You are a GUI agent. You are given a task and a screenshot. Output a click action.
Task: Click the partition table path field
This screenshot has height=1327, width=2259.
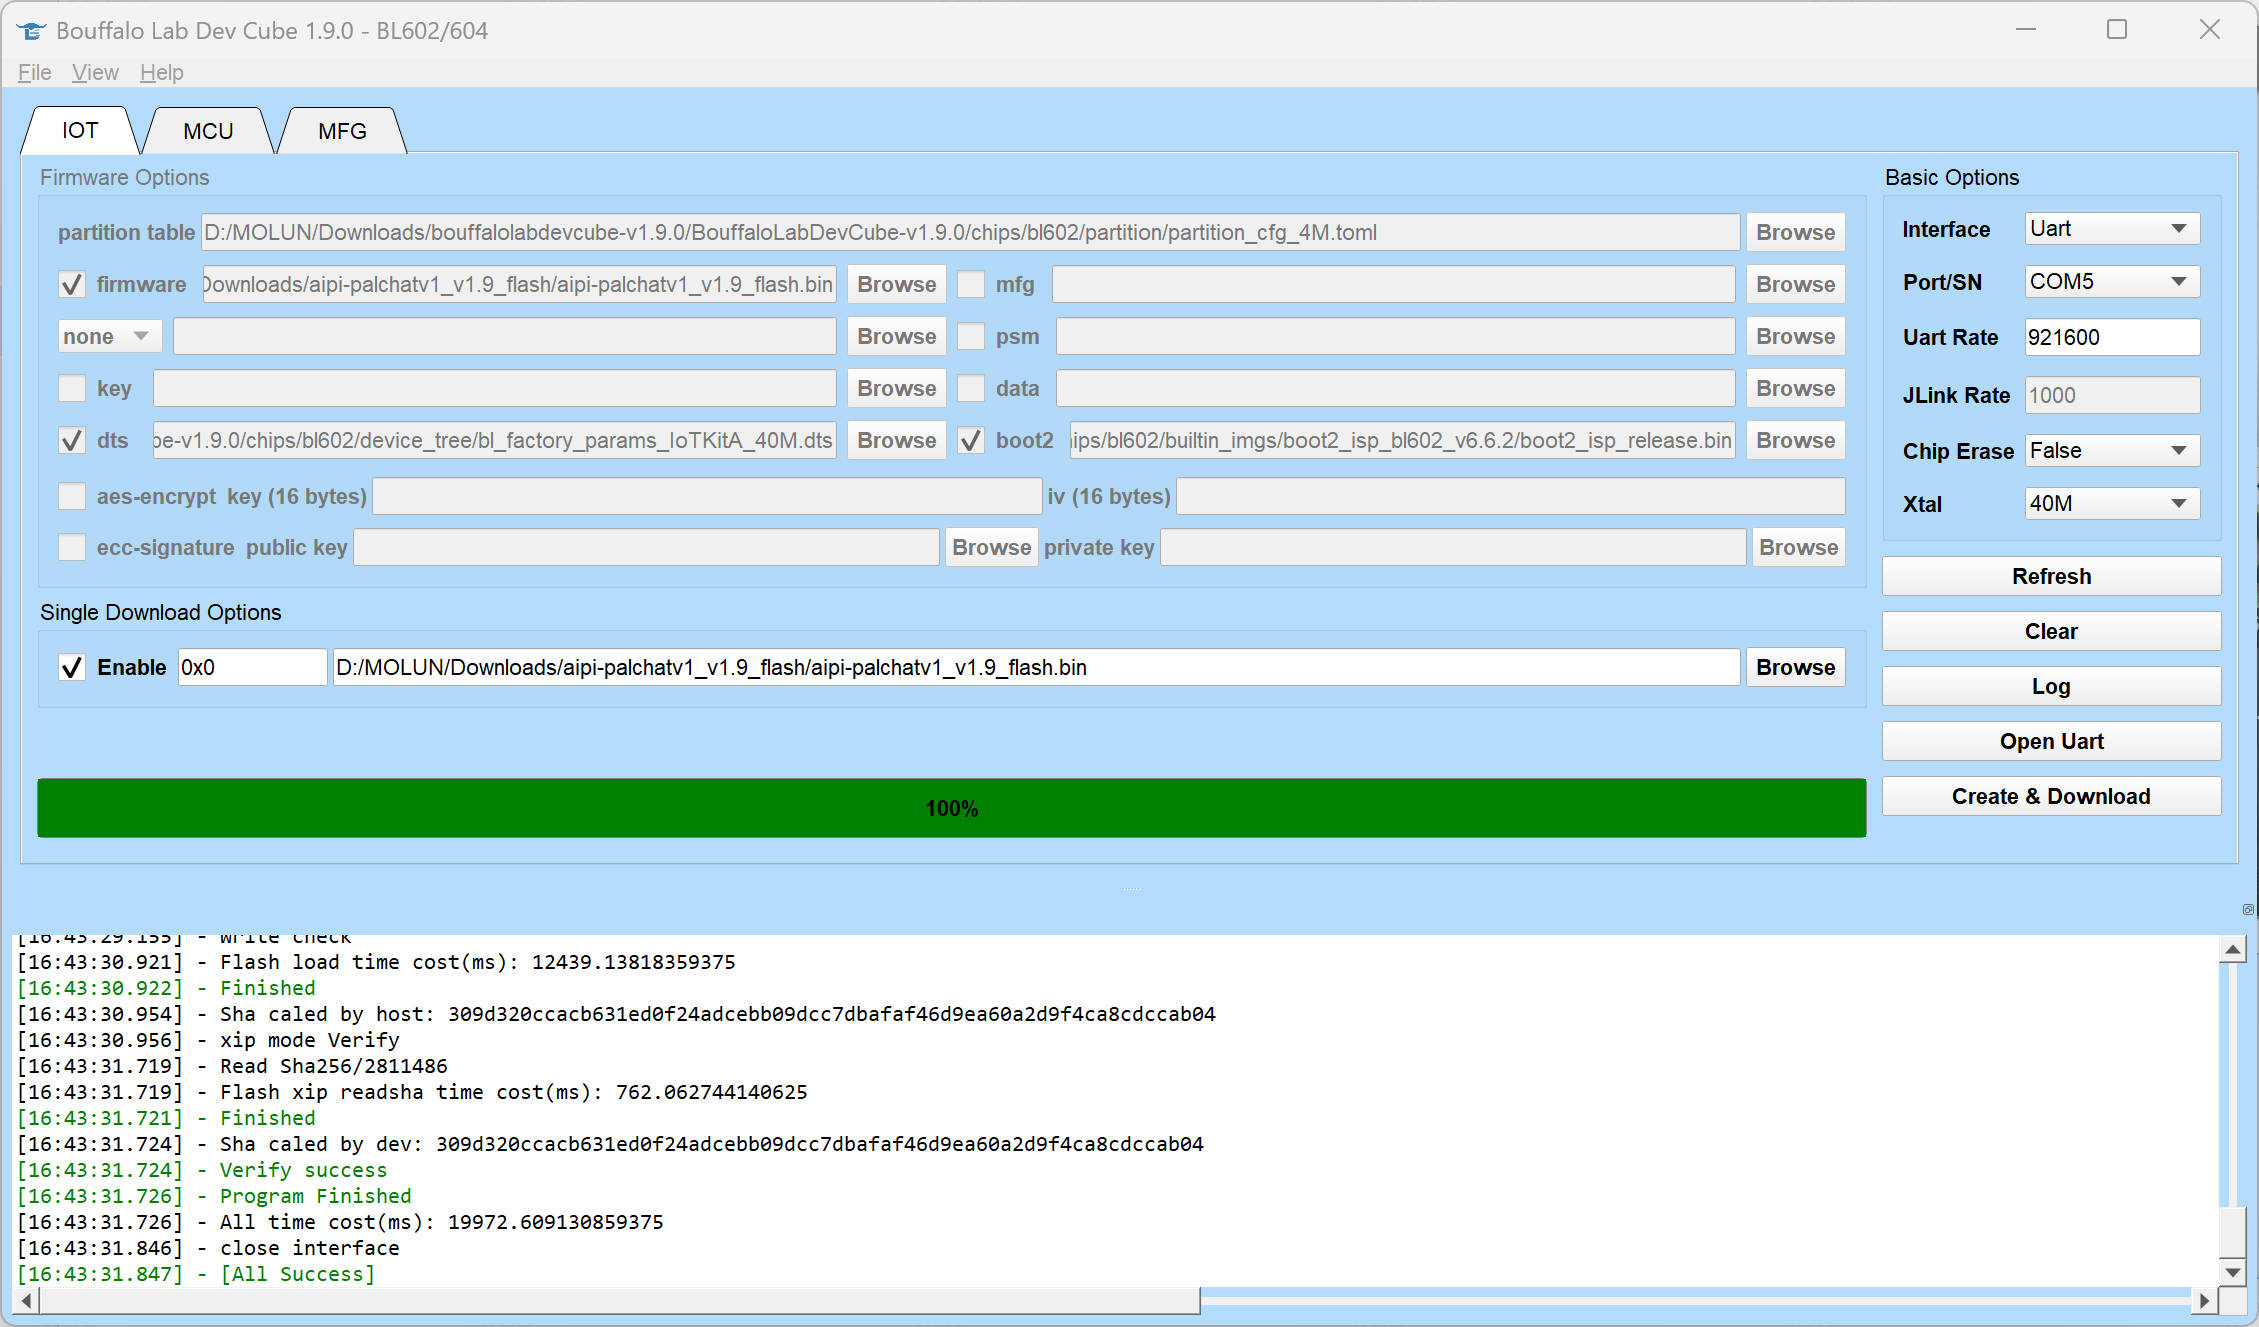970,232
